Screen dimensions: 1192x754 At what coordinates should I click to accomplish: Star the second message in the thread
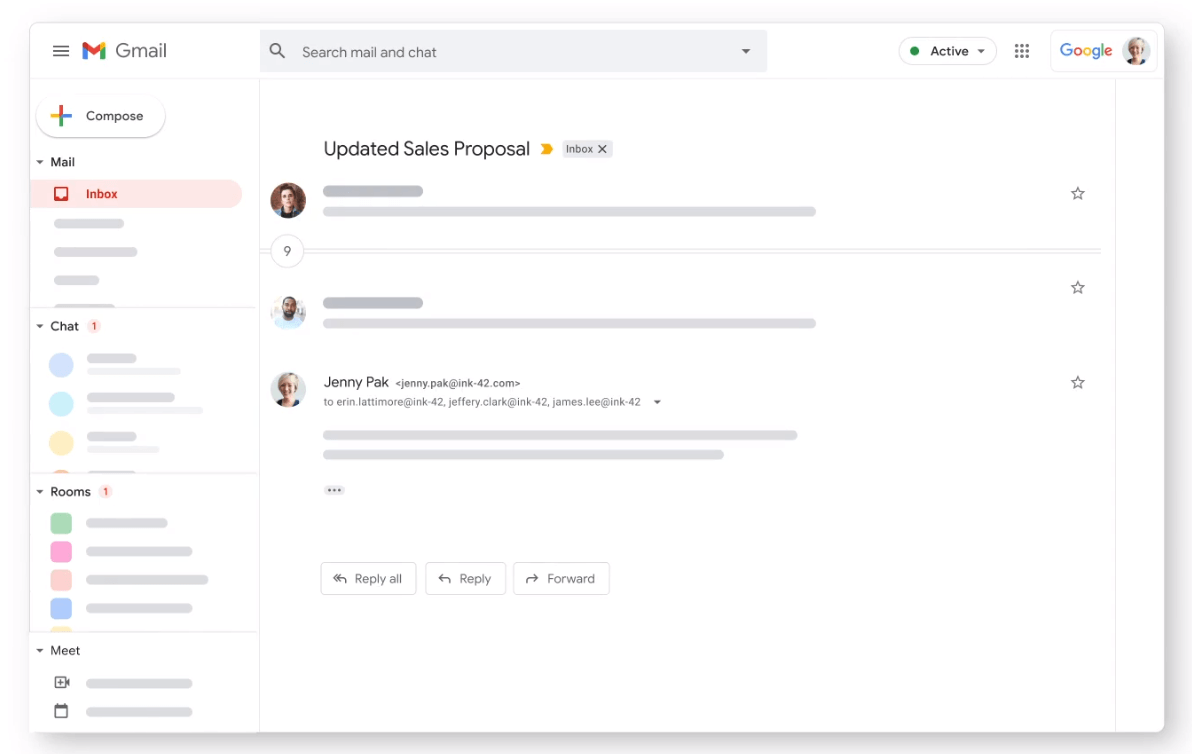click(x=1077, y=287)
